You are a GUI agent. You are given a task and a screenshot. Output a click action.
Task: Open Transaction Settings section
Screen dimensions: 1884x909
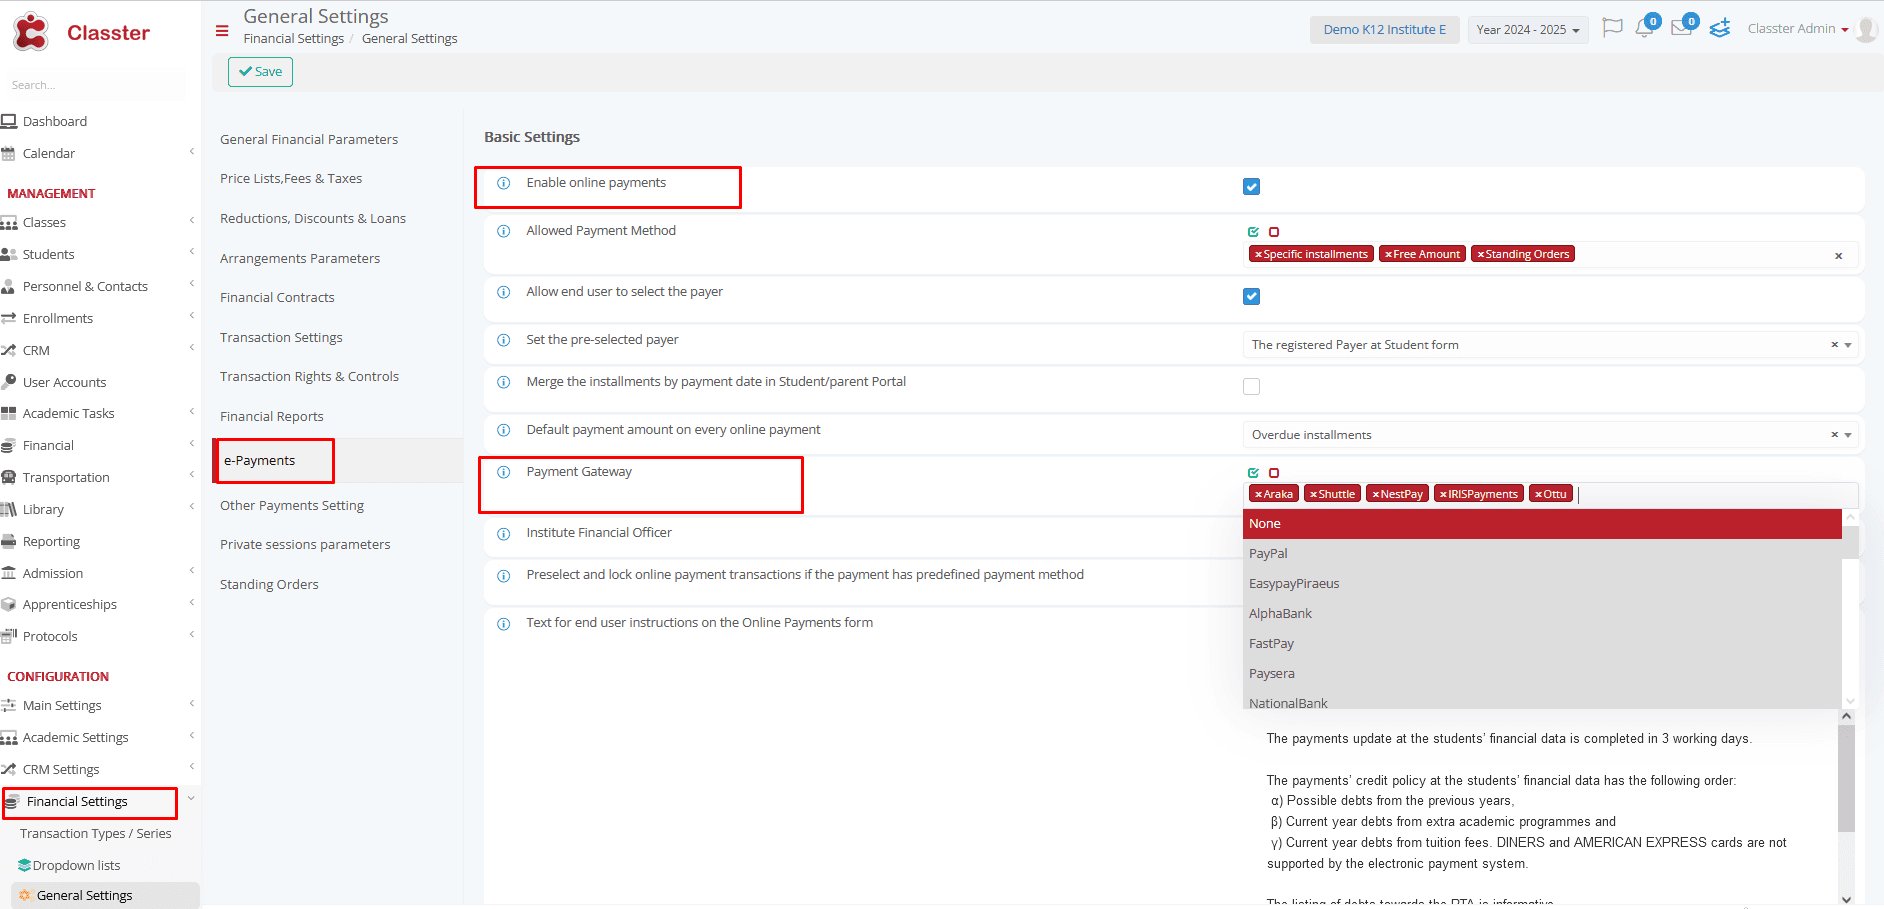tap(281, 338)
